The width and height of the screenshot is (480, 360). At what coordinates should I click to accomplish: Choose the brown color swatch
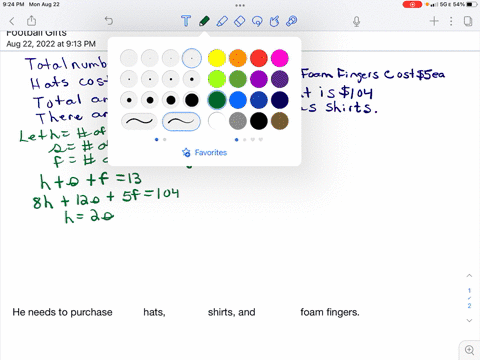(280, 121)
